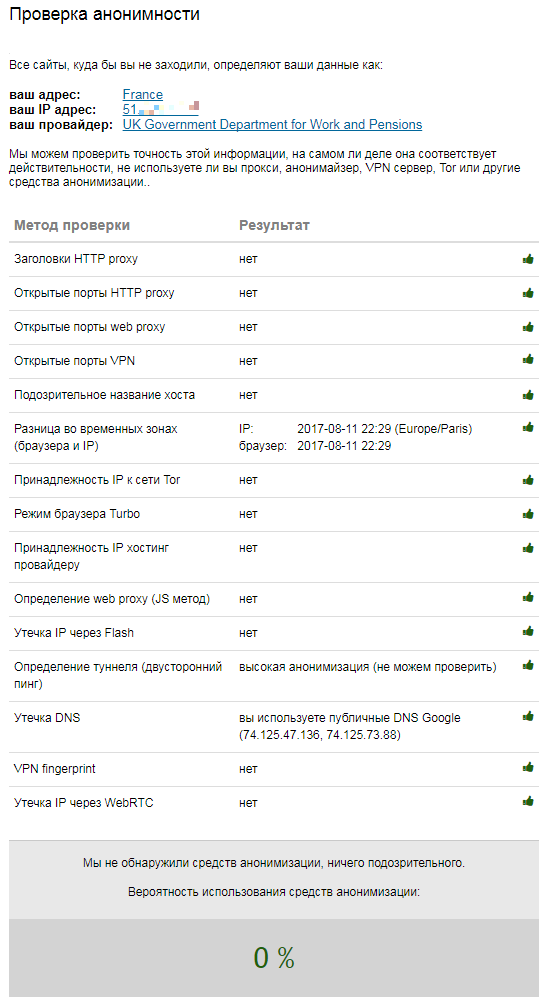This screenshot has width=549, height=1002.
Task: Click thumbs-up icon for Заголовки HTTP proxy
Action: (x=528, y=259)
